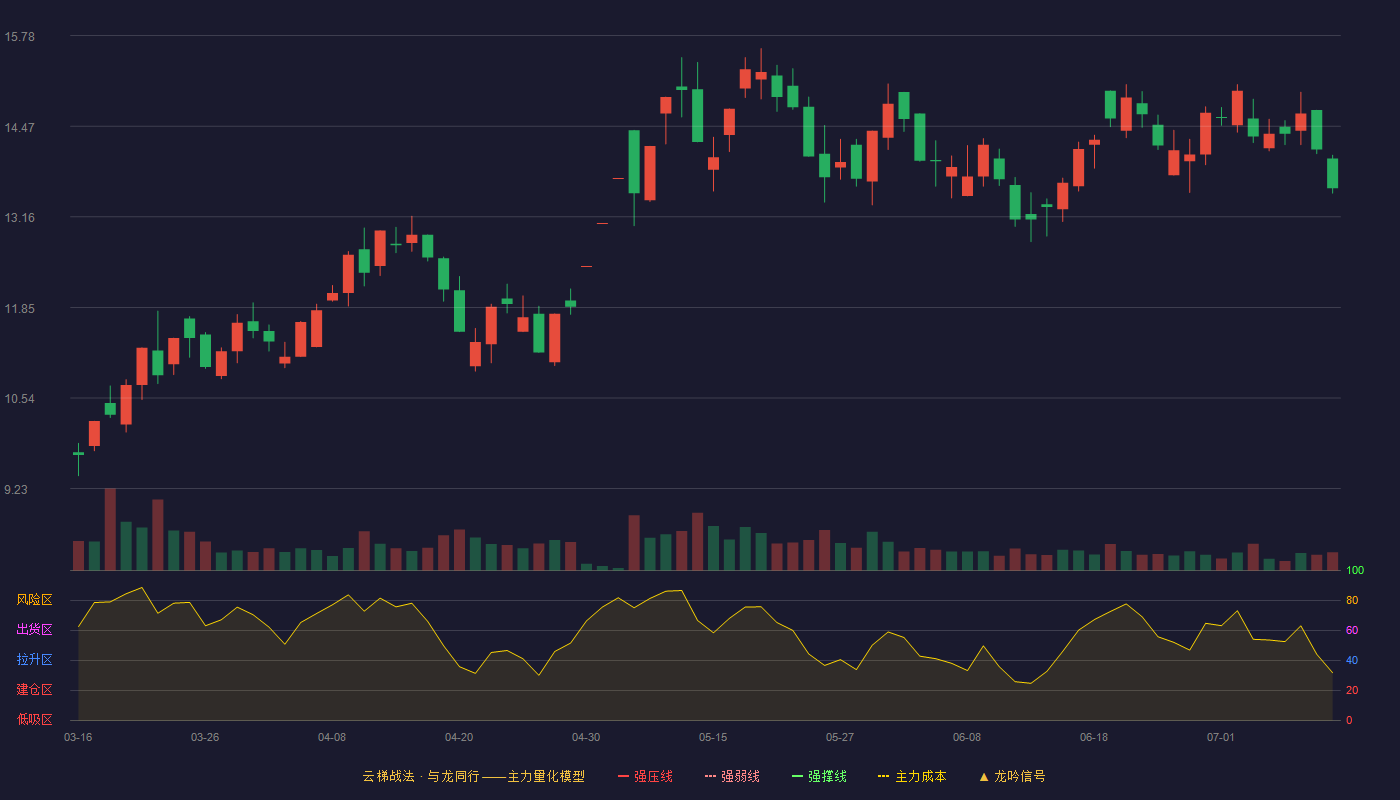Image resolution: width=1400 pixels, height=800 pixels.
Task: Click the 云梯战法 title text in legend
Action: pos(388,776)
